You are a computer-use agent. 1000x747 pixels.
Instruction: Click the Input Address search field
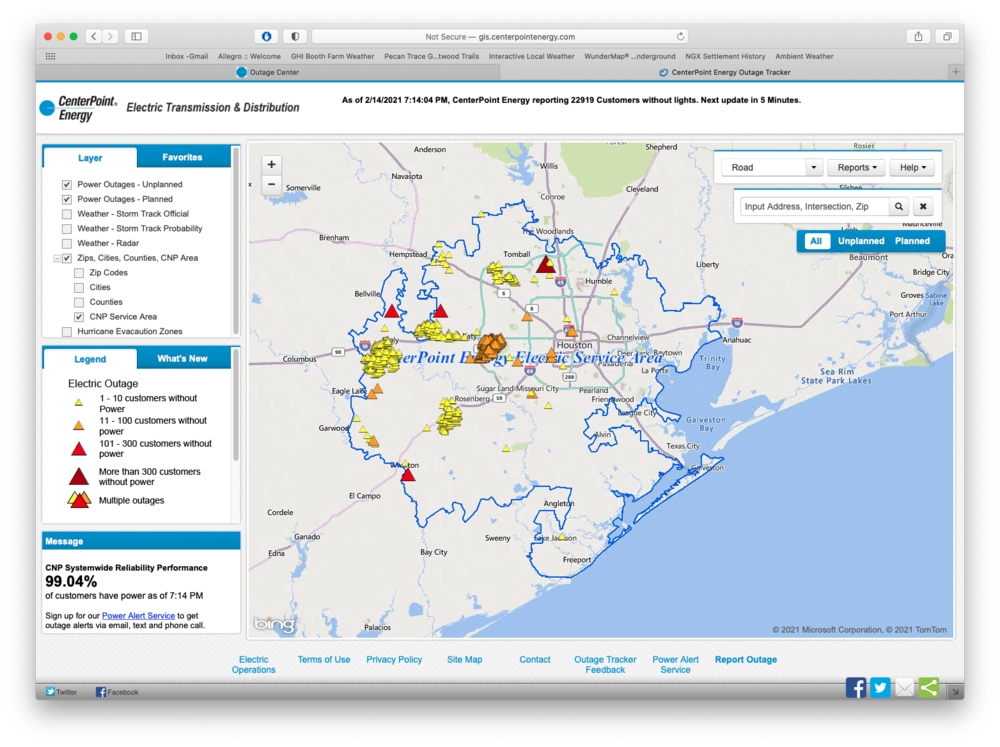tap(814, 207)
